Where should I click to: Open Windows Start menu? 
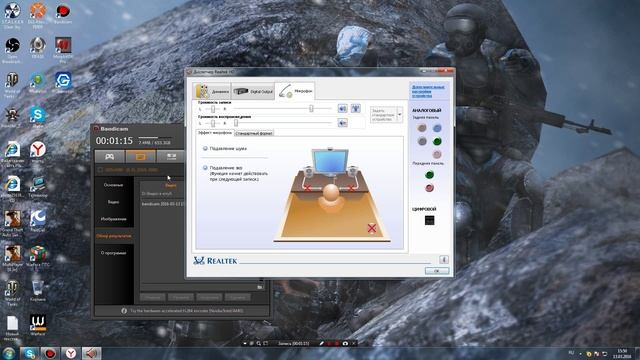(x=9, y=353)
